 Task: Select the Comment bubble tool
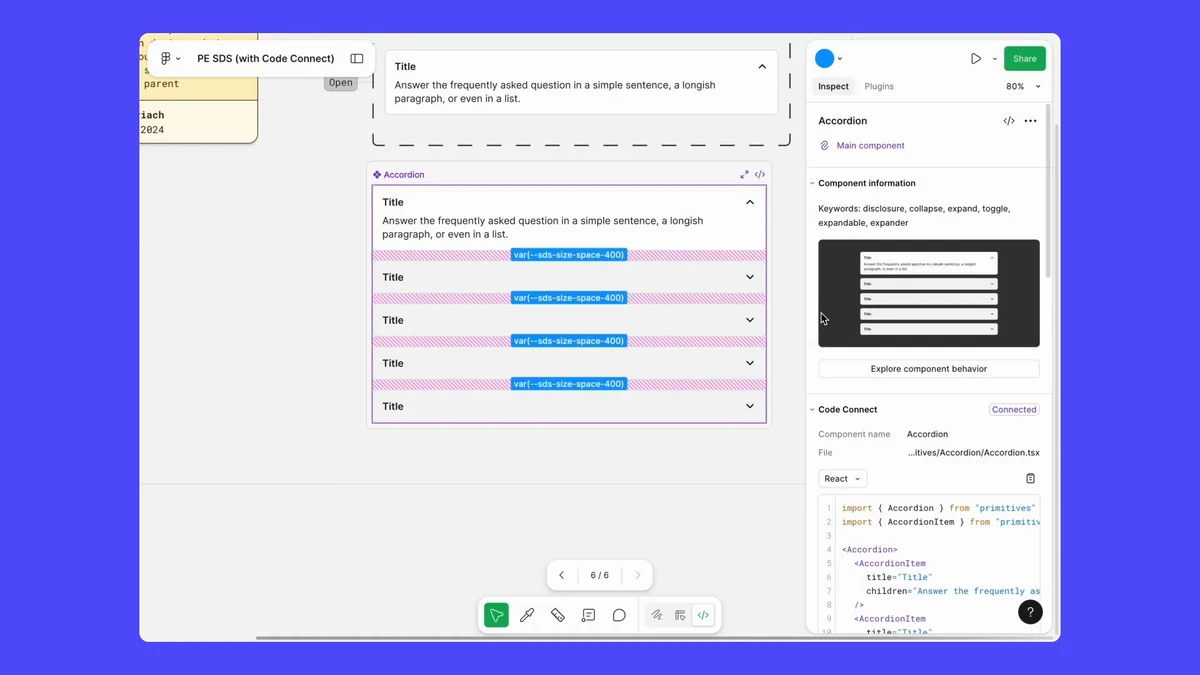(x=619, y=614)
